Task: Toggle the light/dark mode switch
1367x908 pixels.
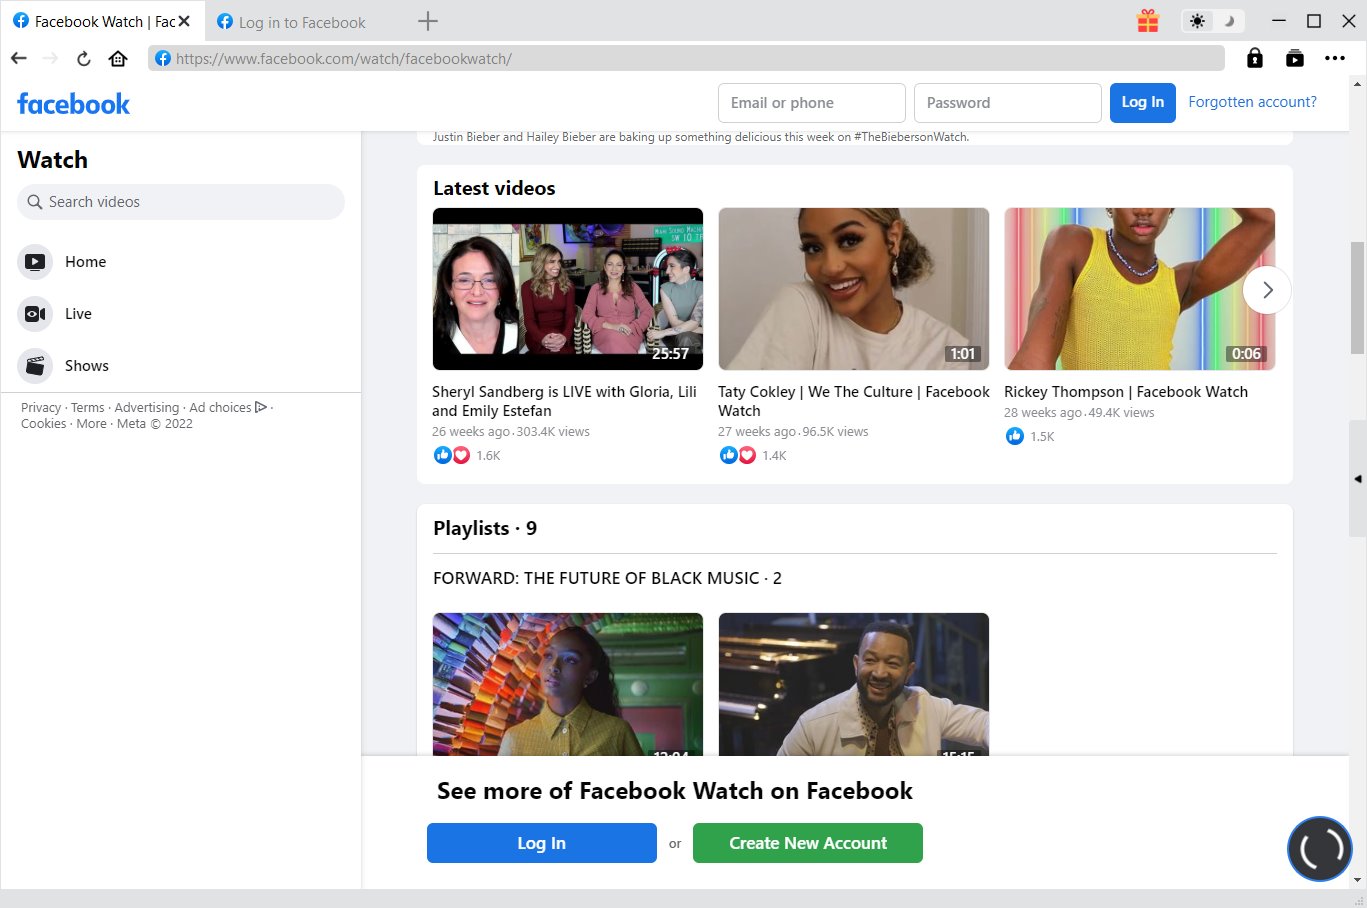Action: point(1212,21)
